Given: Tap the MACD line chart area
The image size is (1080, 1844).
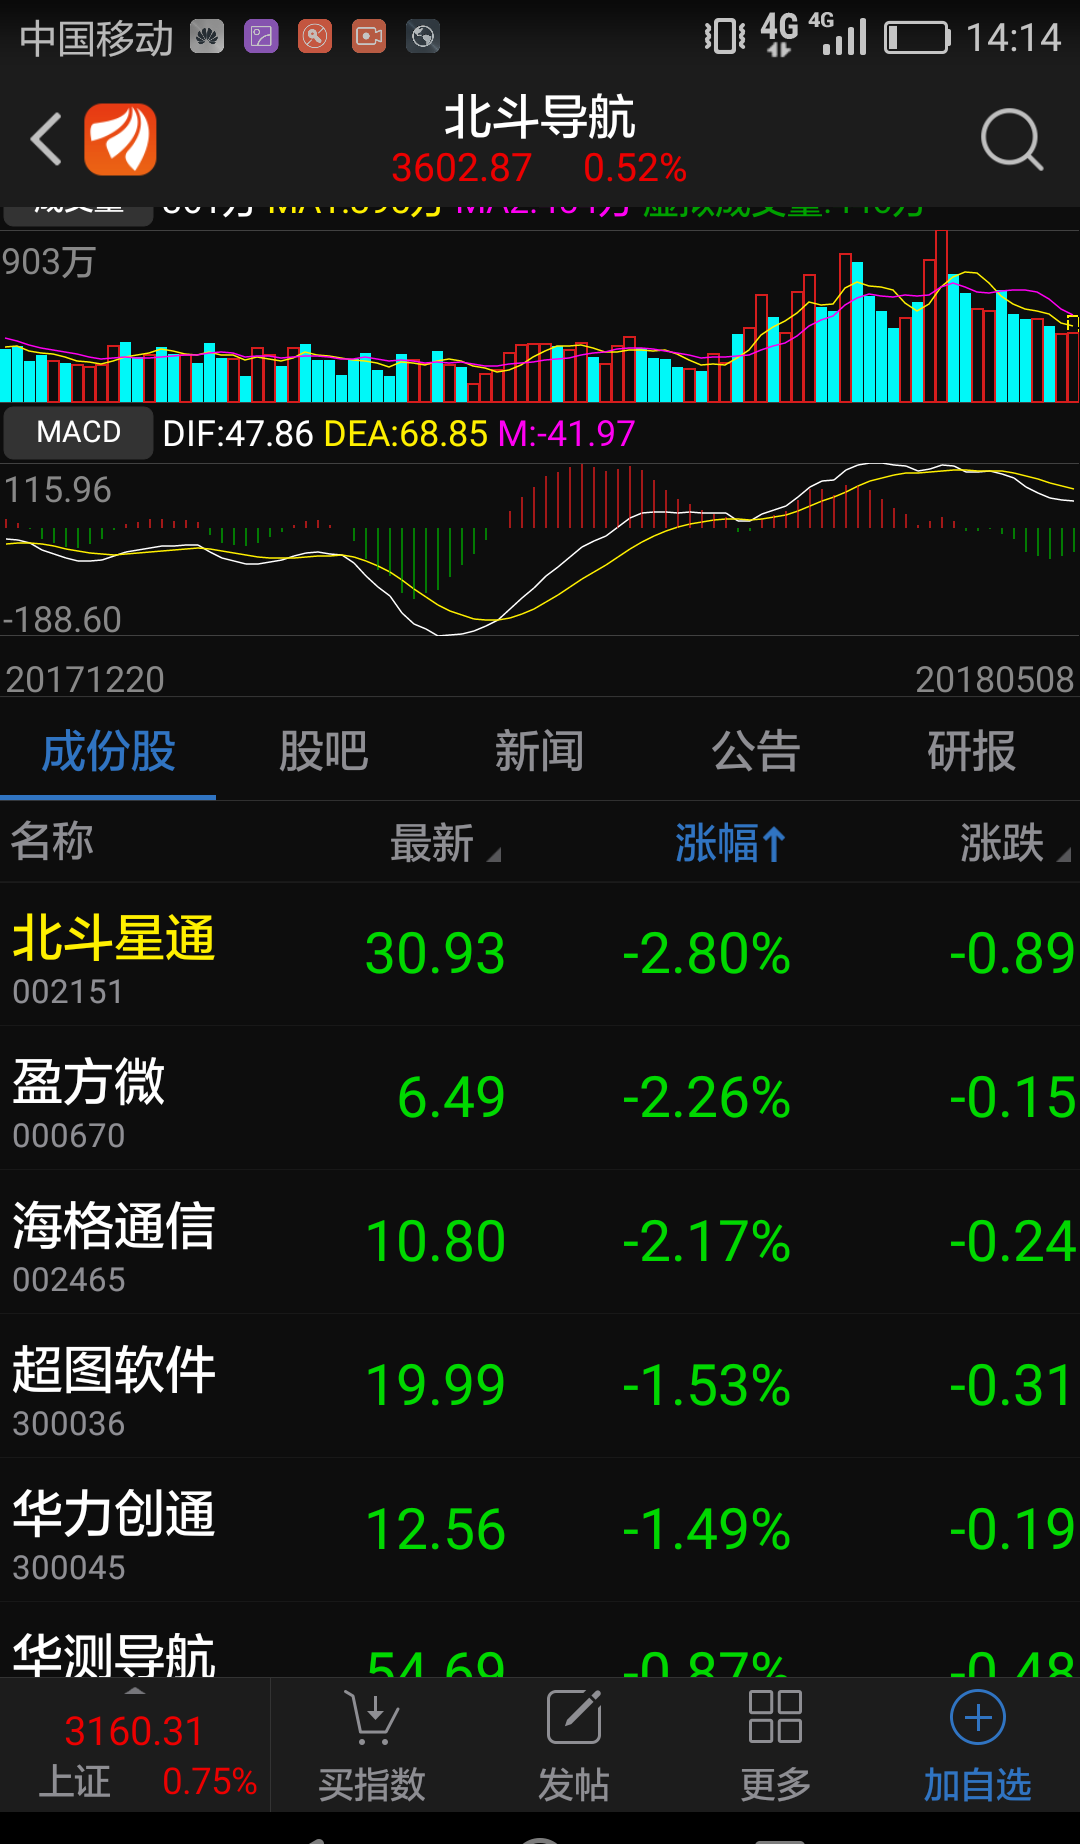Looking at the screenshot, I should pyautogui.click(x=540, y=549).
